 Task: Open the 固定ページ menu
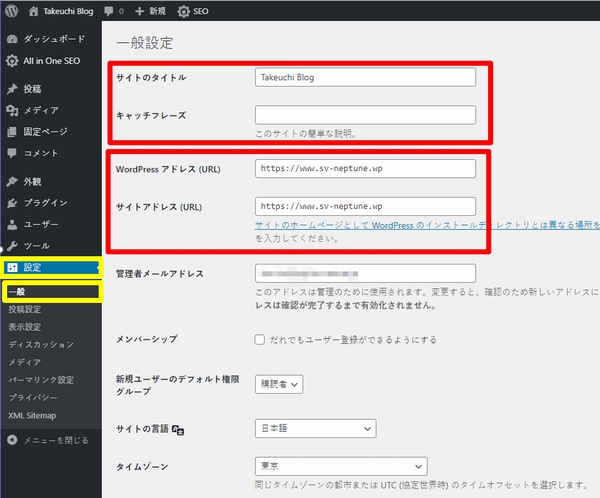point(46,132)
